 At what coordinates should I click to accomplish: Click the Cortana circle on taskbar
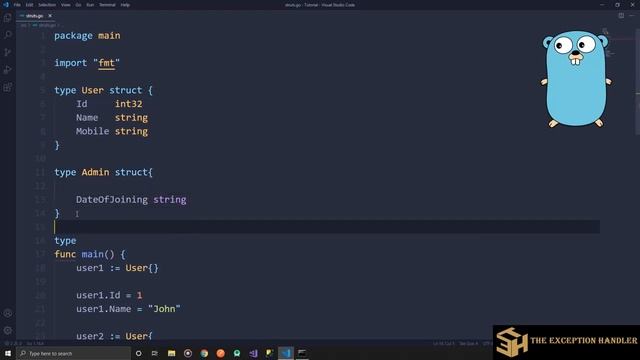pyautogui.click(x=139, y=353)
